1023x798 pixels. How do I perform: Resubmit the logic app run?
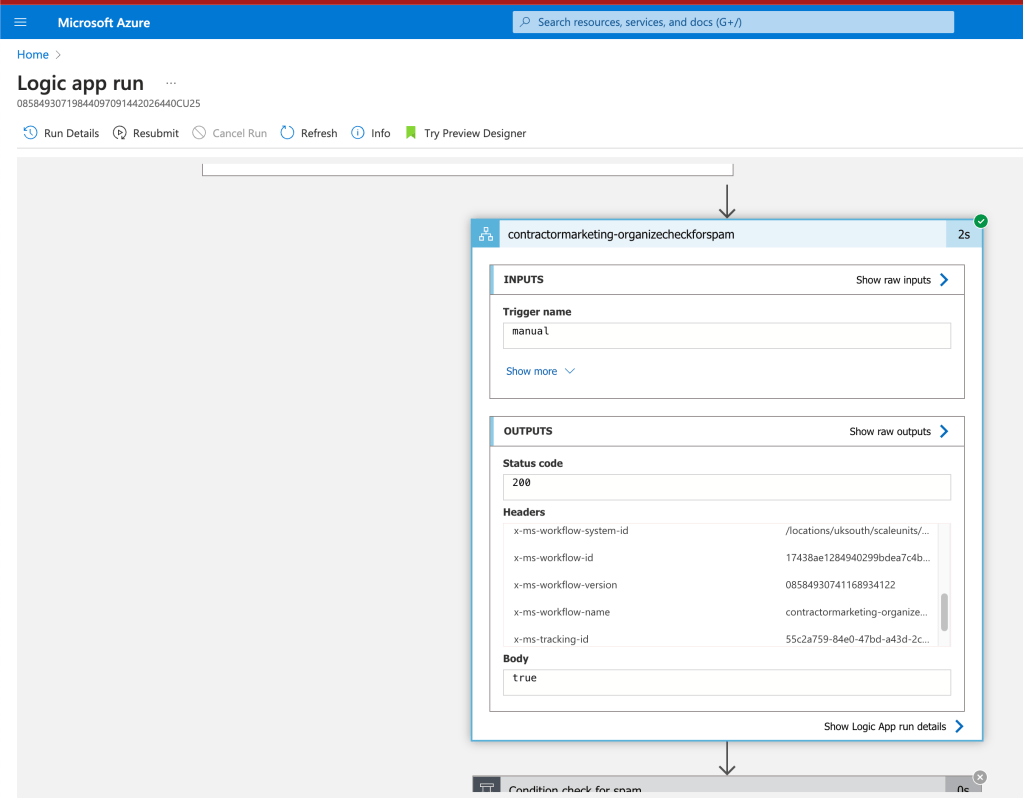click(x=145, y=132)
